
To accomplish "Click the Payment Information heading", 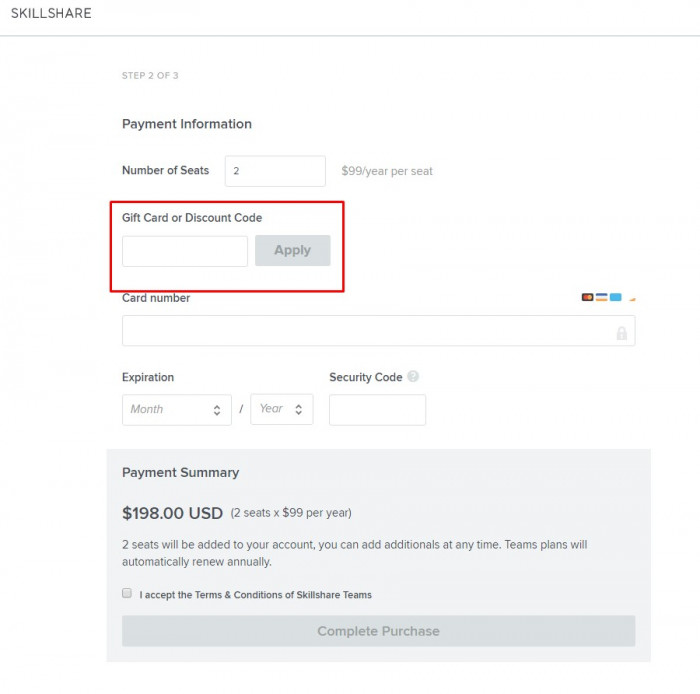I will pyautogui.click(x=187, y=124).
